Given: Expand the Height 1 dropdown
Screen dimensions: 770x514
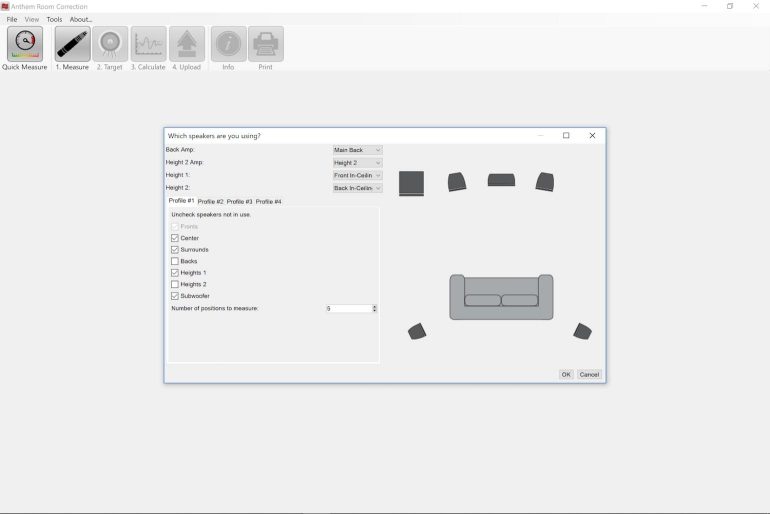Looking at the screenshot, I should pos(357,175).
